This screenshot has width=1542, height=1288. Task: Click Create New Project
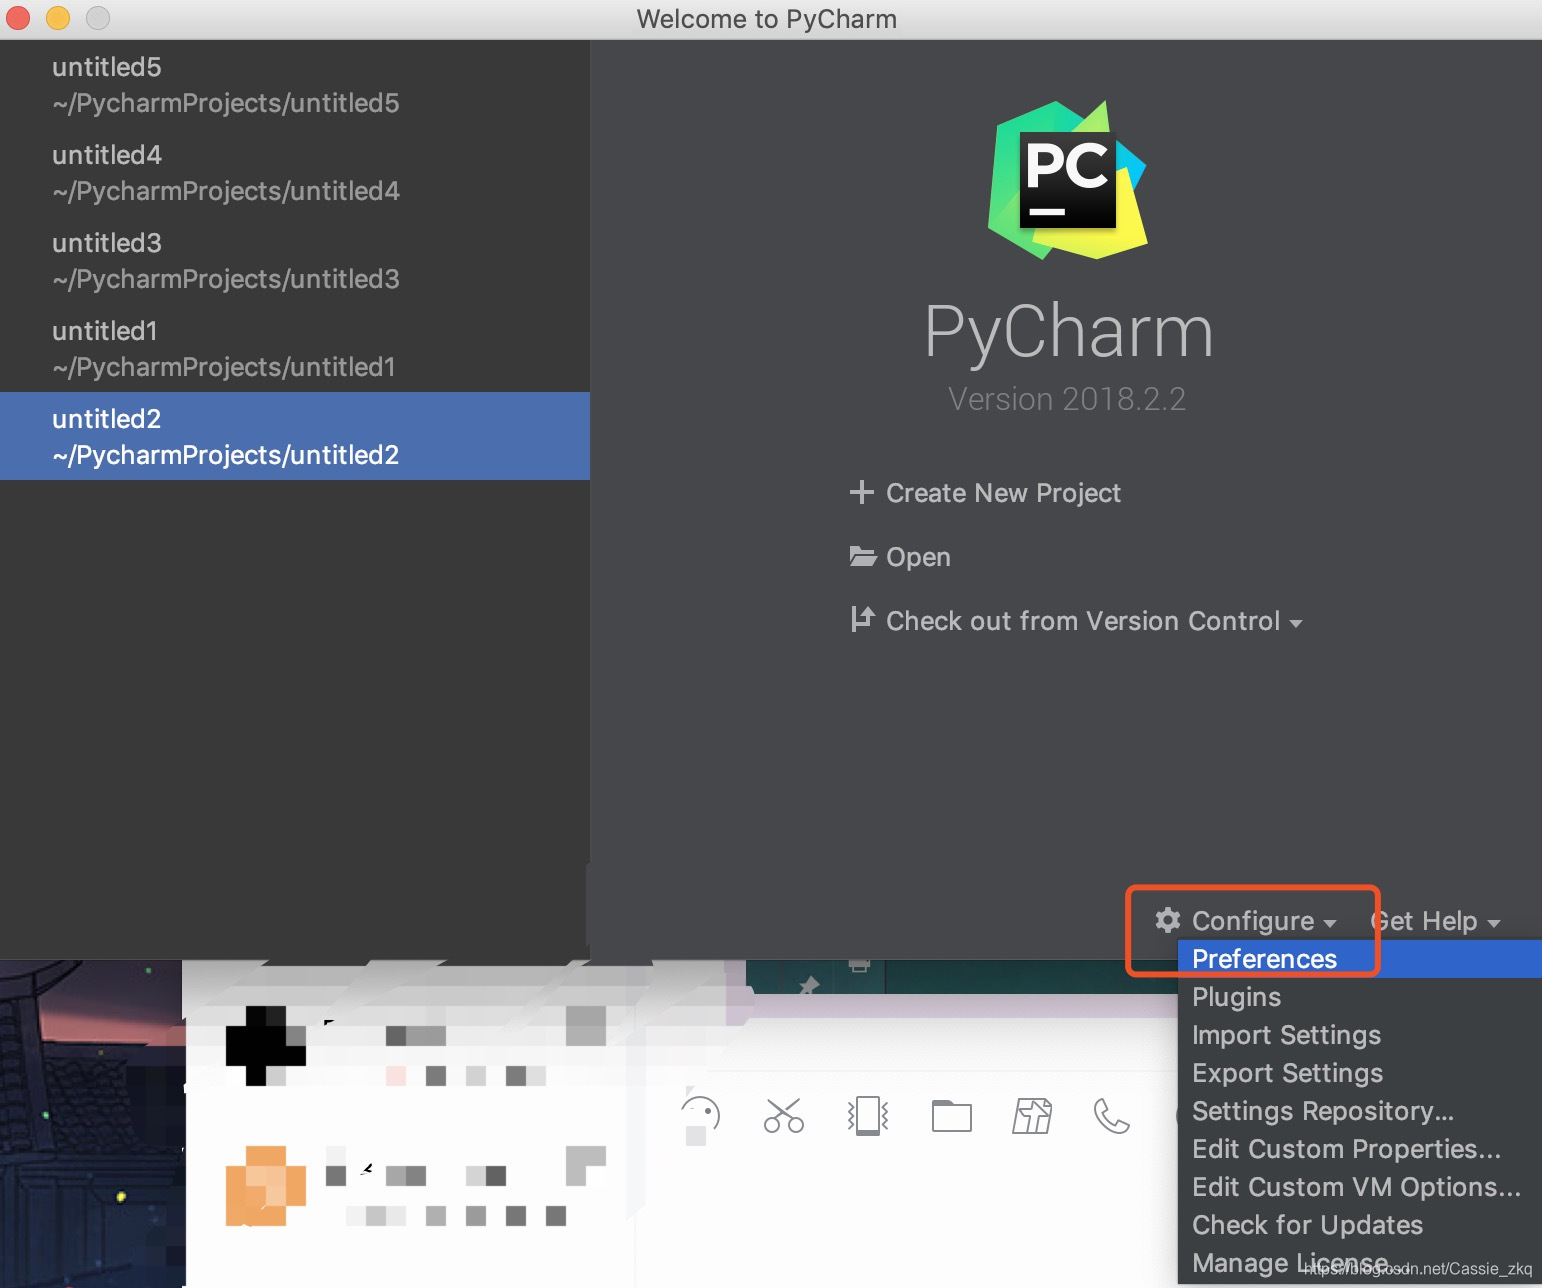coord(1002,492)
